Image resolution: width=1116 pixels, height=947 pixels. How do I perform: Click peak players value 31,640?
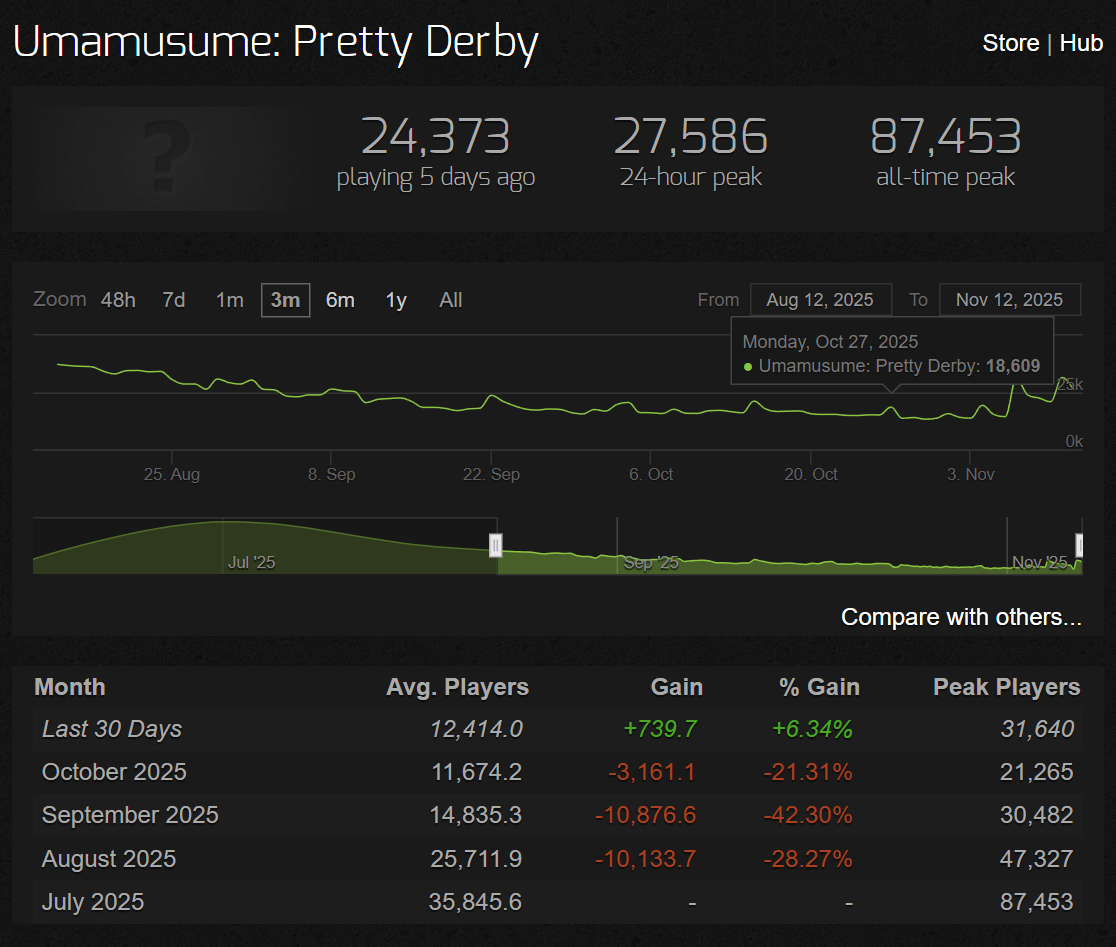pyautogui.click(x=1037, y=729)
